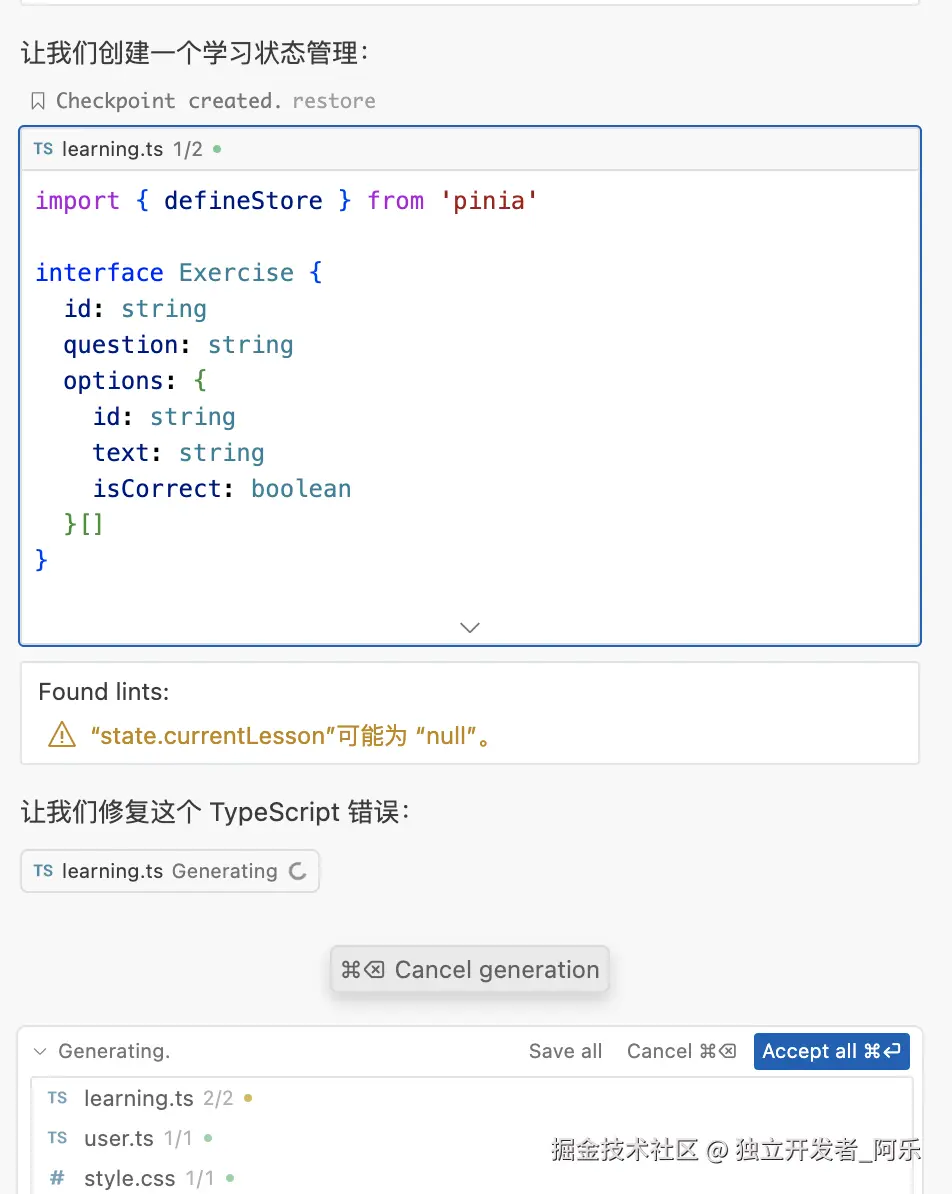Click Cancel in the changes bar
Screen dimensions: 952x1194
(681, 1051)
